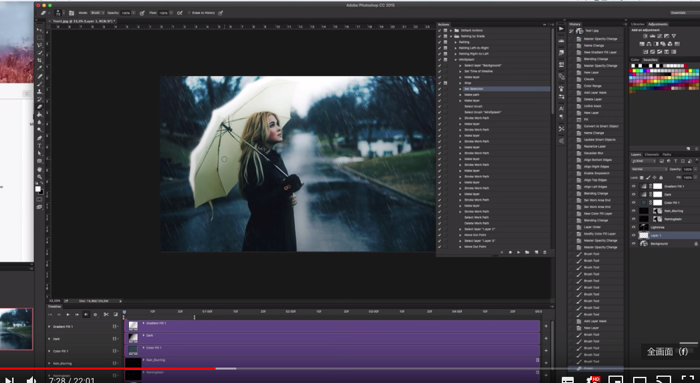Open eraser Mode dropdown

[97, 13]
